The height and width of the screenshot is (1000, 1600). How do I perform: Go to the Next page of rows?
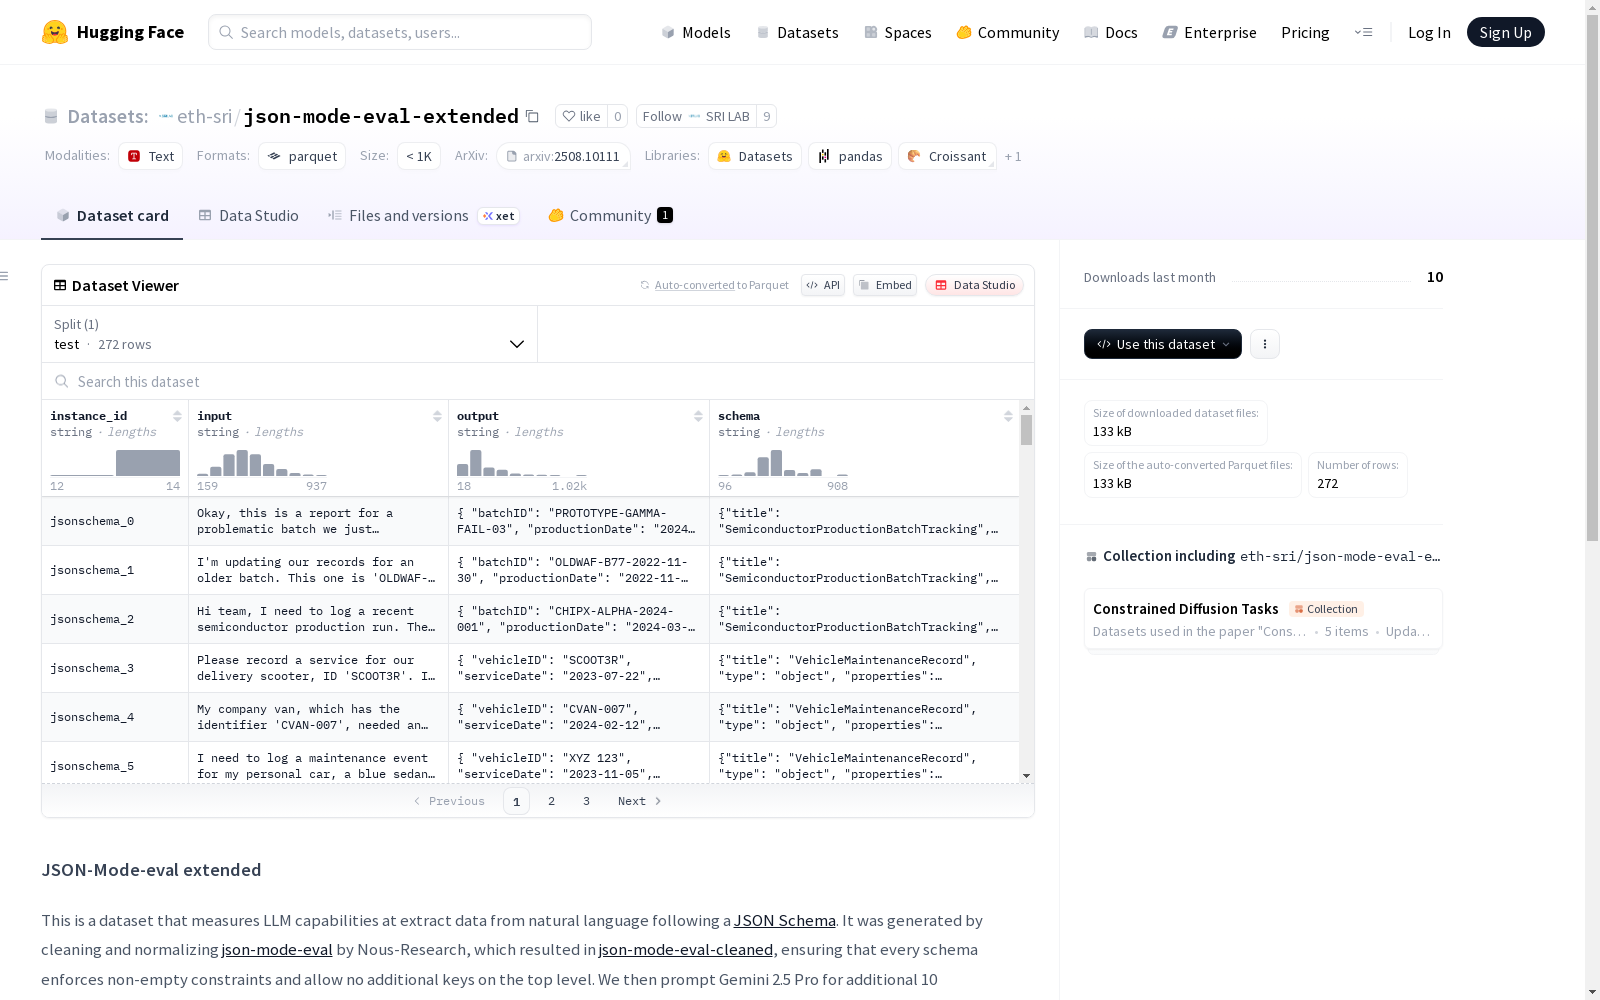point(640,801)
